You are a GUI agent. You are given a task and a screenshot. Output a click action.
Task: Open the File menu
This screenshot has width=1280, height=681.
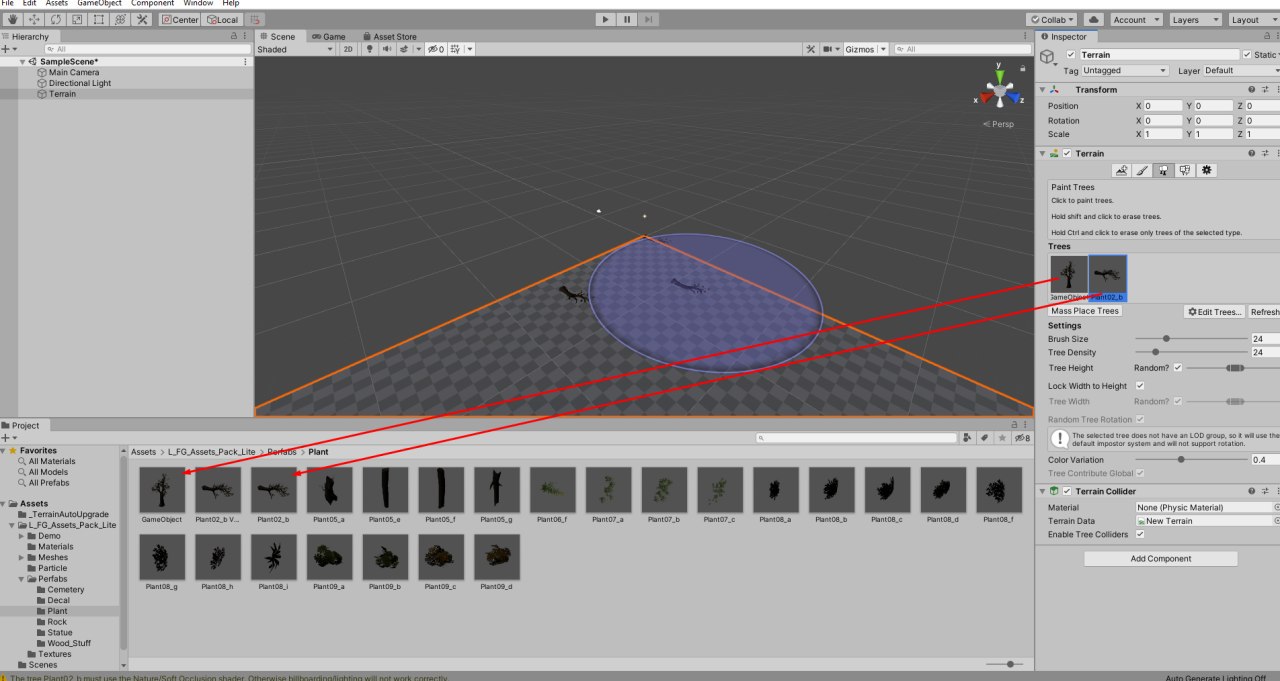(7, 3)
